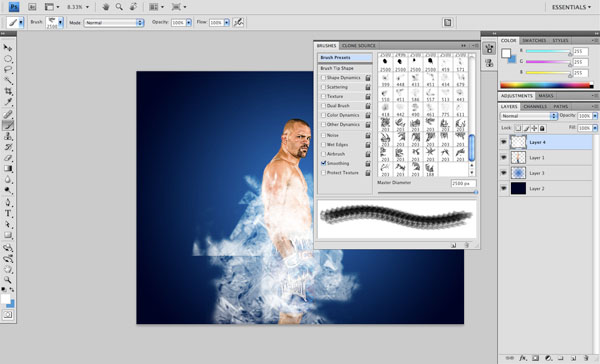Switch to the Paths tab
The image size is (600, 364).
coord(561,106)
